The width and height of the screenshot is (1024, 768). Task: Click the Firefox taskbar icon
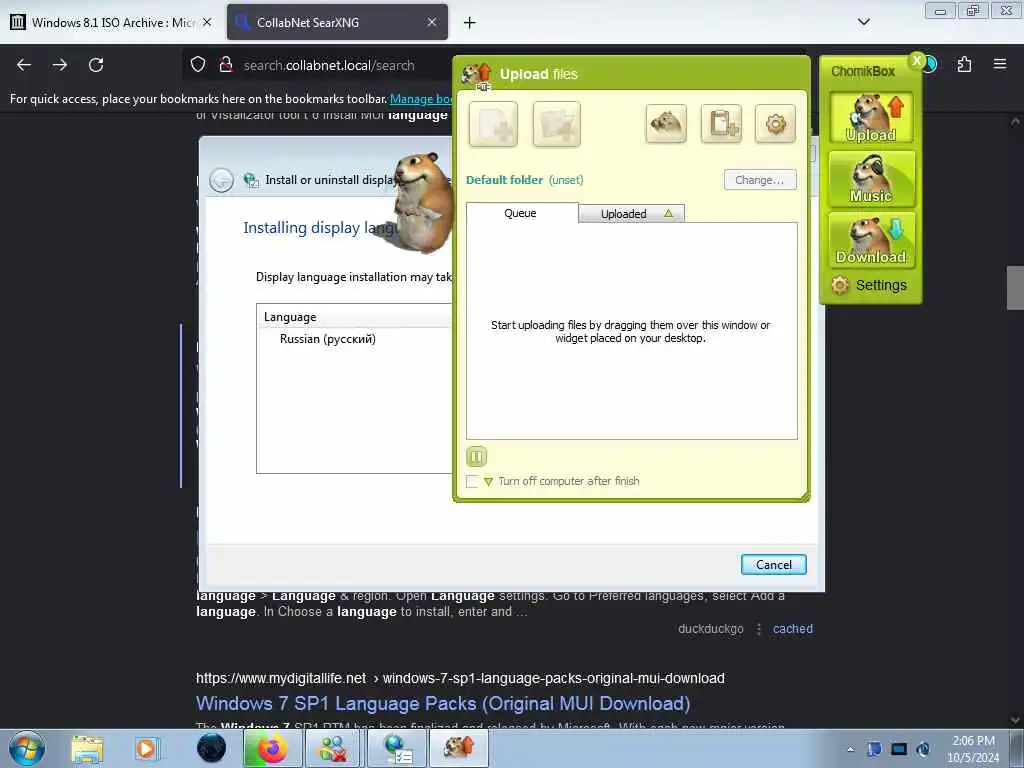tap(272, 748)
